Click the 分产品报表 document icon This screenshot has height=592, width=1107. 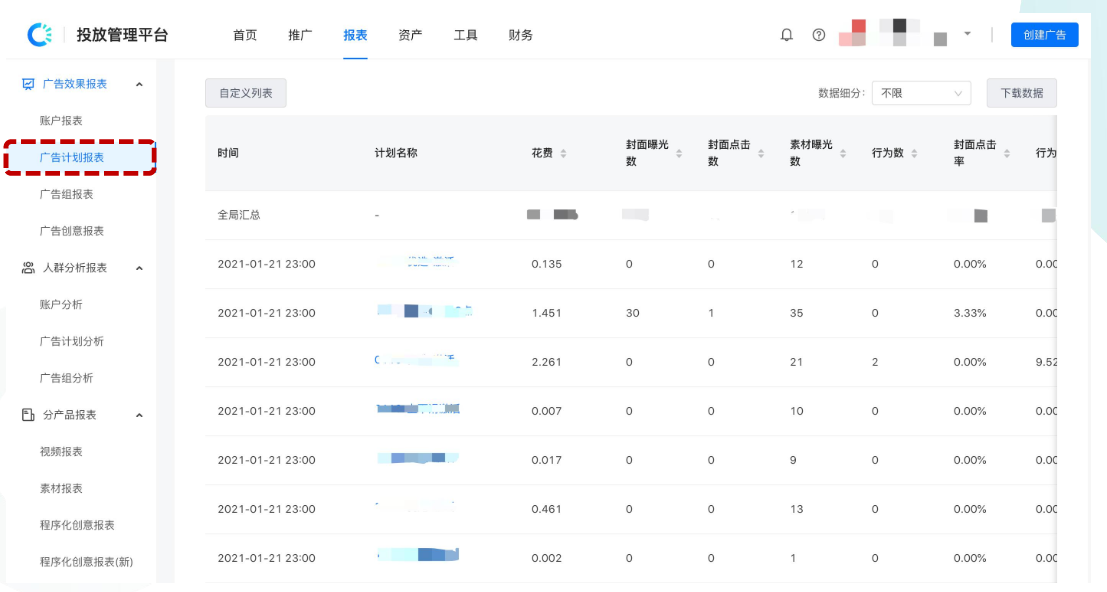pos(28,414)
